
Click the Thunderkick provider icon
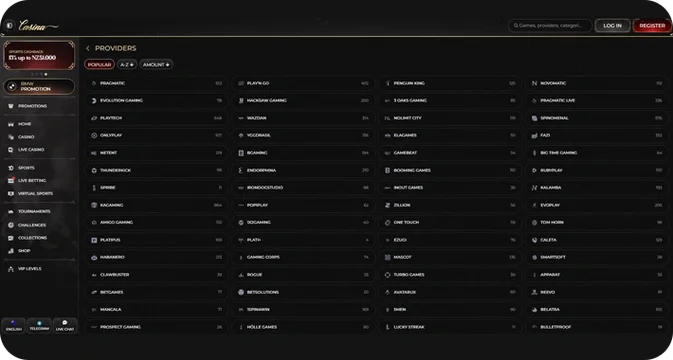(x=94, y=170)
